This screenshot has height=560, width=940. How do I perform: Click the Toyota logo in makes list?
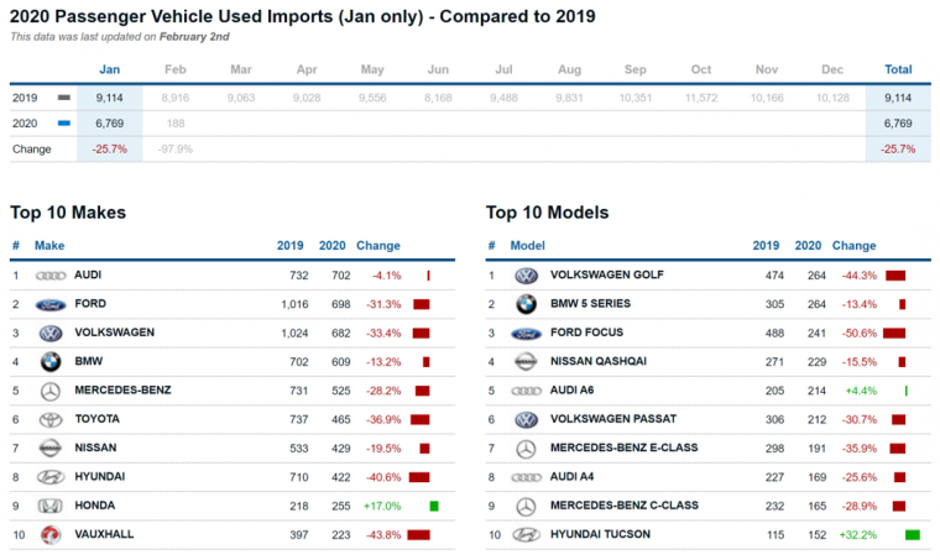(50, 420)
